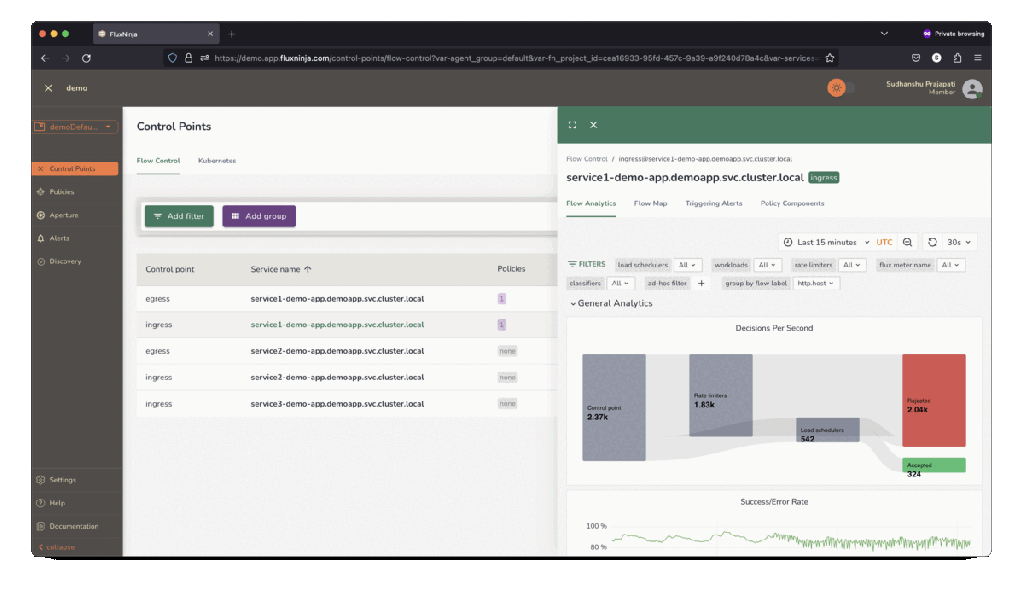The width and height of the screenshot is (1024, 599).
Task: Click the red Rejected block in chart
Action: pos(933,400)
